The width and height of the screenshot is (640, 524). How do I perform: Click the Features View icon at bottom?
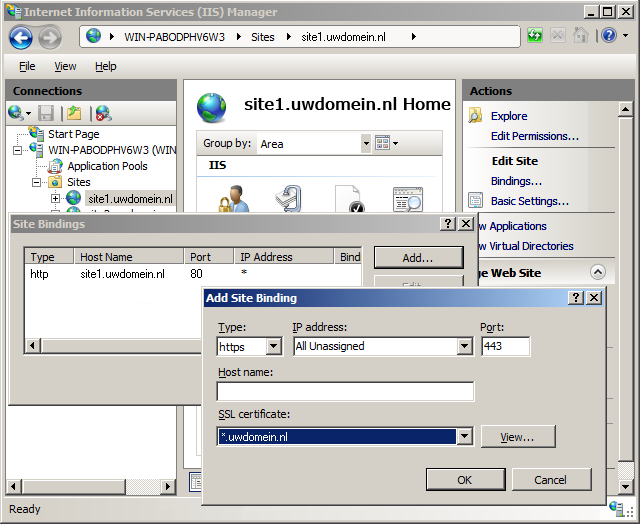click(x=196, y=482)
